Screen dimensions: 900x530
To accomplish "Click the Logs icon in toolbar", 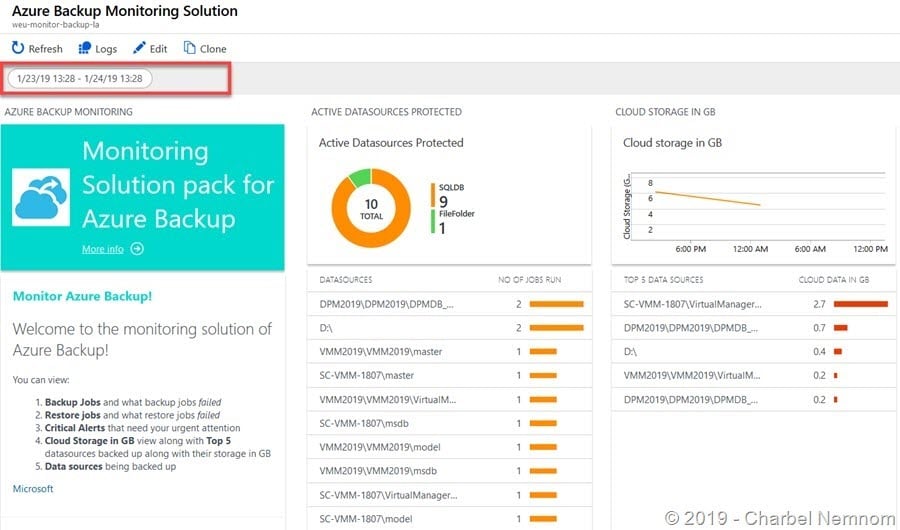I will pyautogui.click(x=84, y=48).
